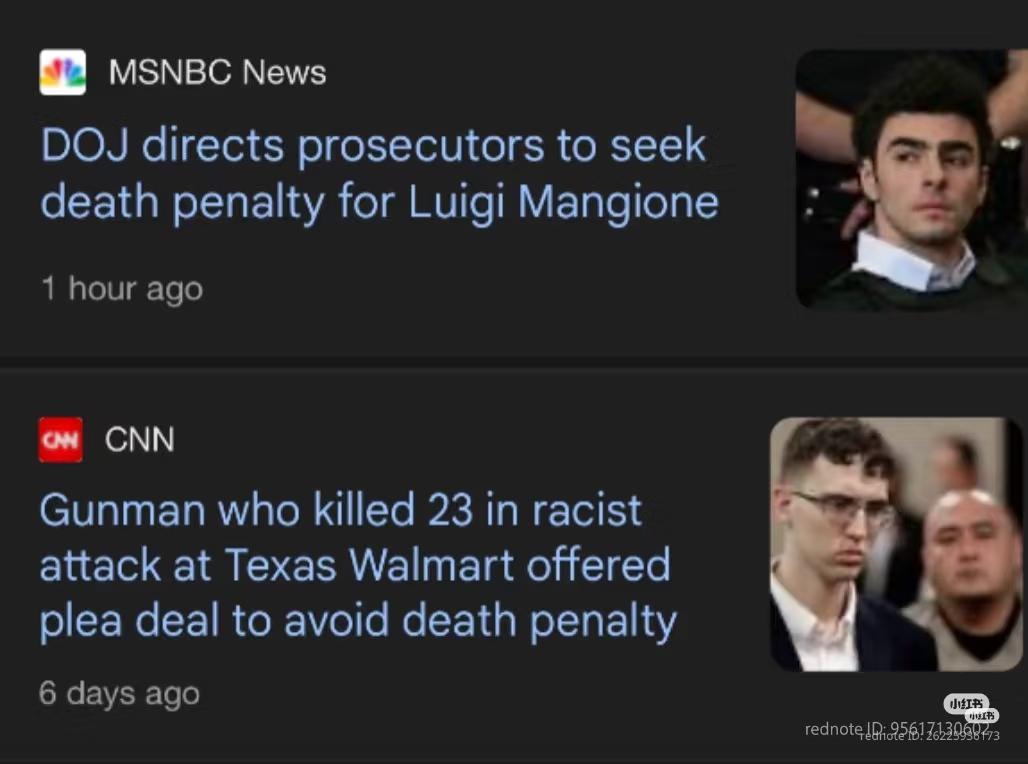The image size is (1028, 764).
Task: Click the "1 hour ago" timestamp
Action: [x=121, y=289]
